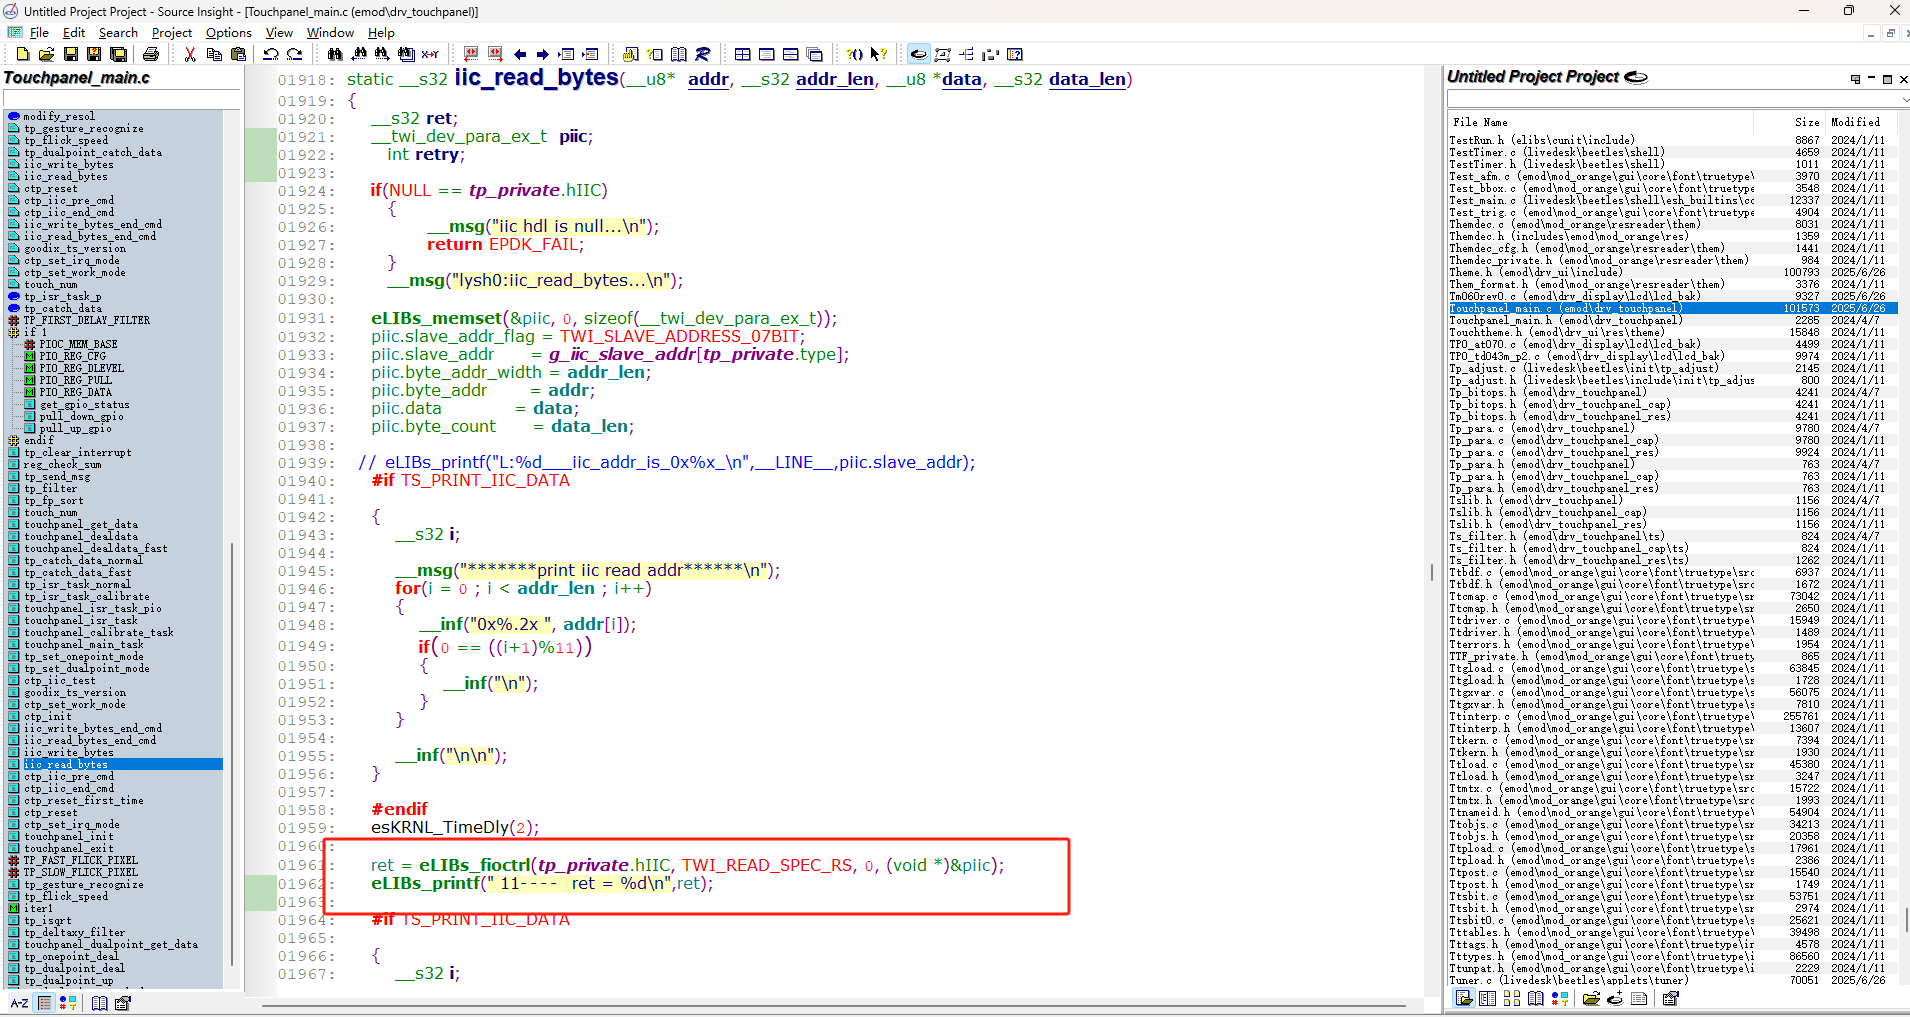
Task: Open the Search menu
Action: pos(118,32)
